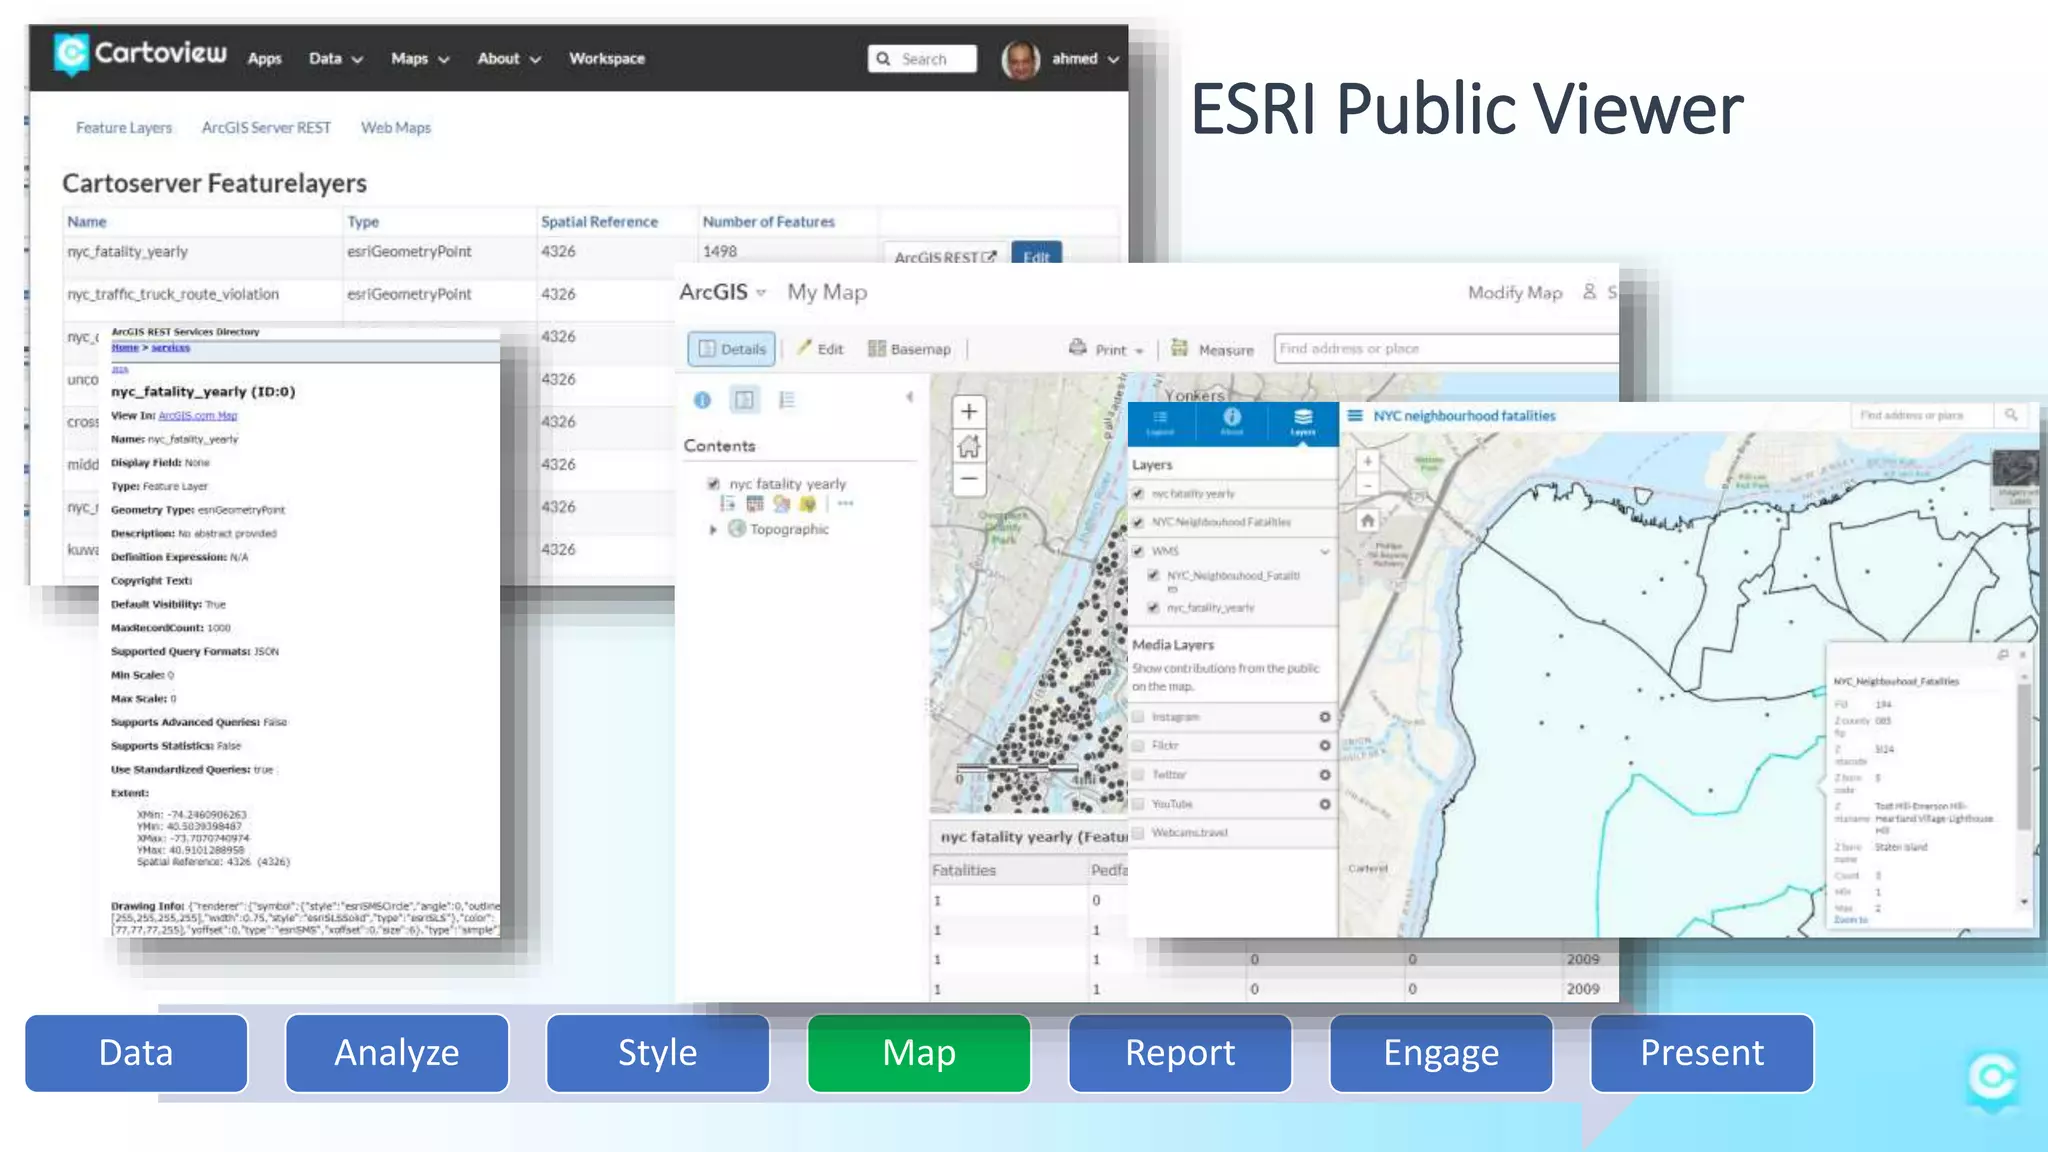Enable the Instagram media layer

point(1138,717)
